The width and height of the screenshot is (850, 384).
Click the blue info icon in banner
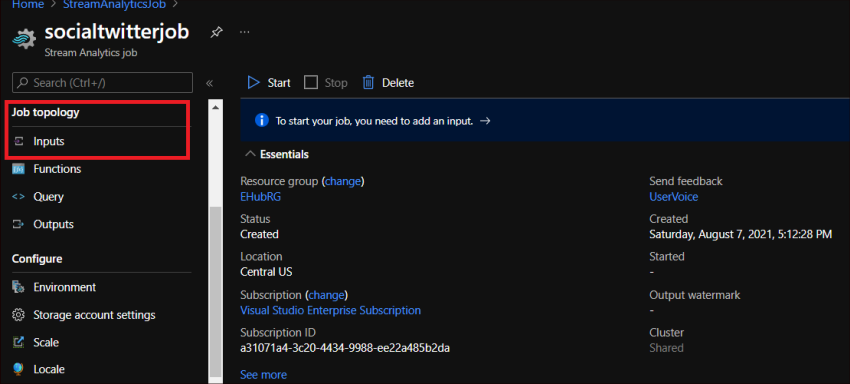pyautogui.click(x=262, y=121)
